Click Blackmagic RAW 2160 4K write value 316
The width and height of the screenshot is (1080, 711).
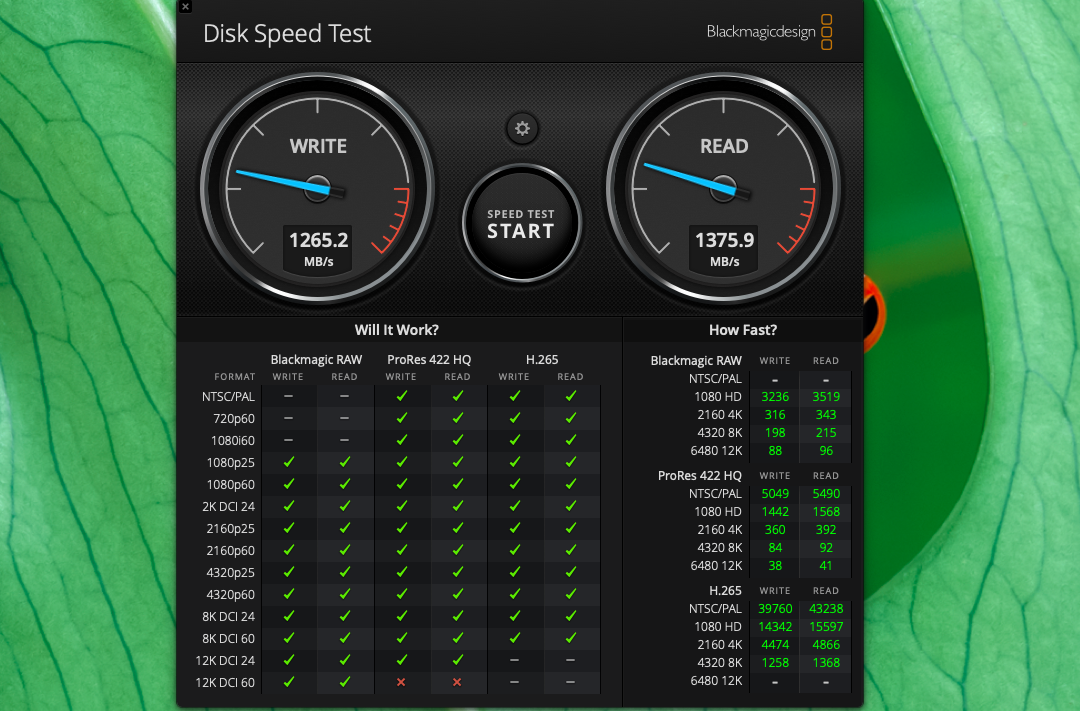click(775, 415)
